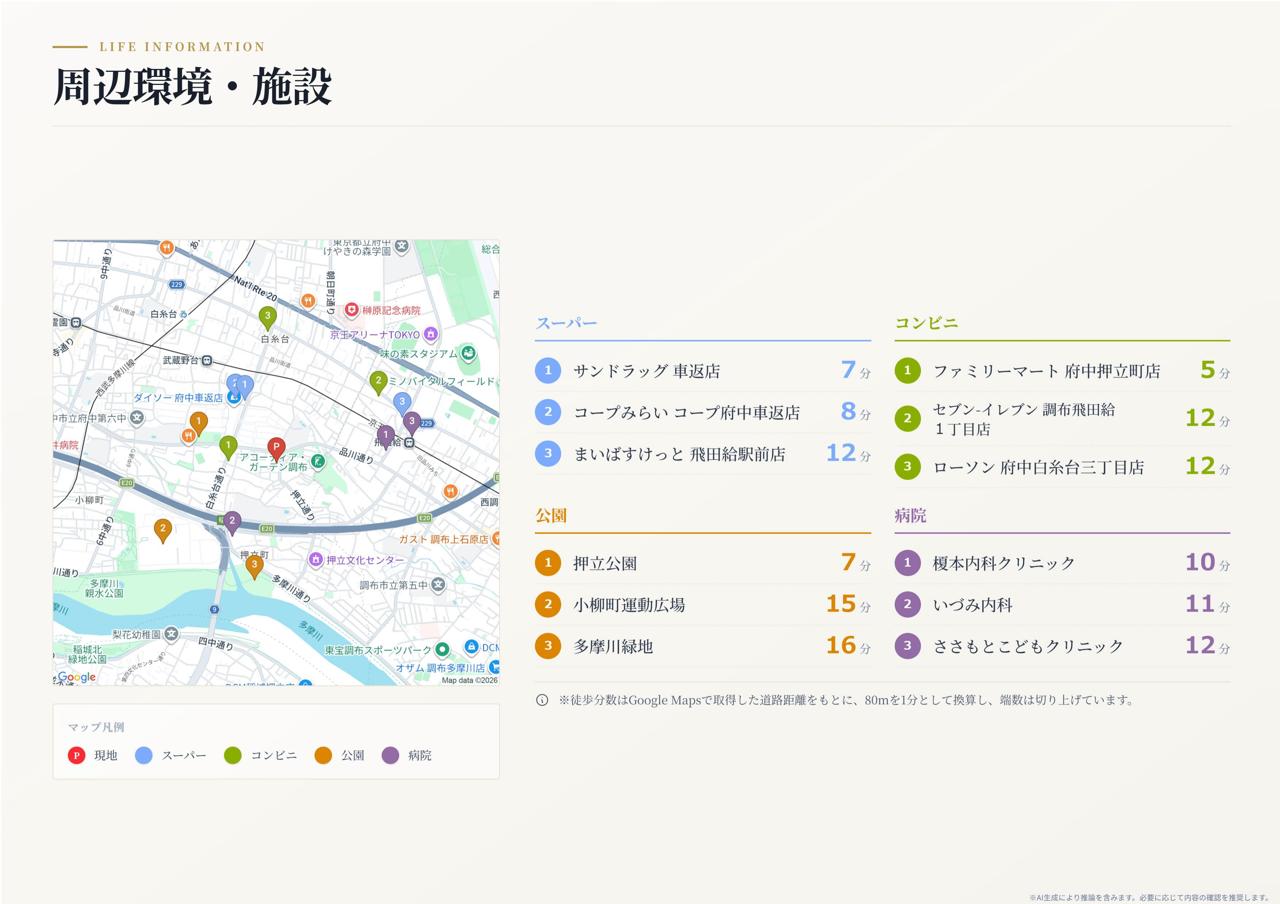Select blue supermarket pin 3 on the map

[x=402, y=403]
